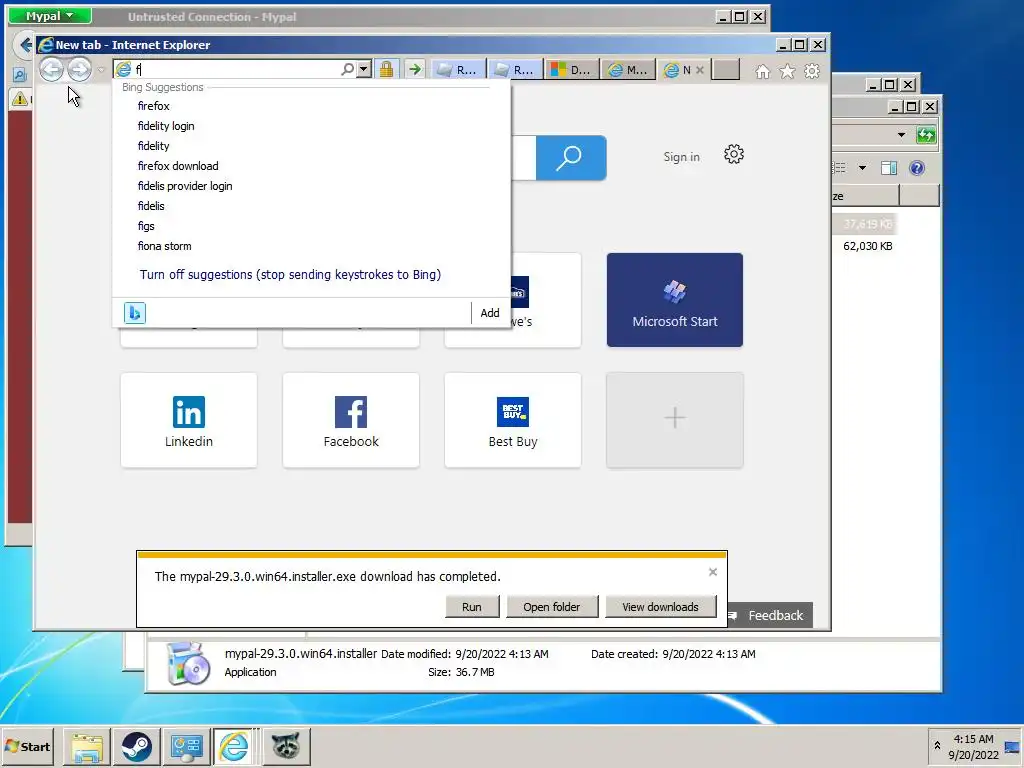Click the Feedback button
This screenshot has width=1024, height=768.
pyautogui.click(x=769, y=615)
